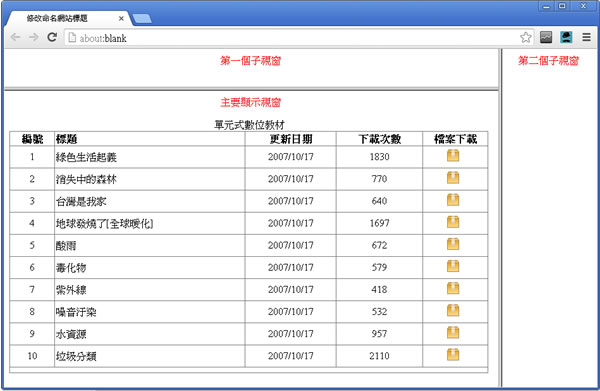Click download count 1830
Image resolution: width=600 pixels, height=391 pixels.
pyautogui.click(x=379, y=157)
